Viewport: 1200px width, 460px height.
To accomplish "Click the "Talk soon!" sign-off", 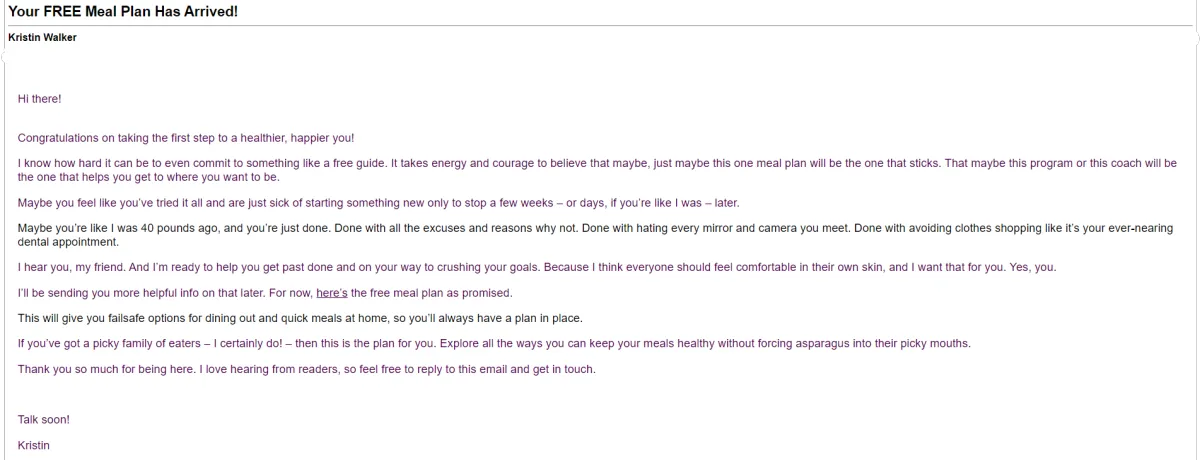I will point(44,421).
